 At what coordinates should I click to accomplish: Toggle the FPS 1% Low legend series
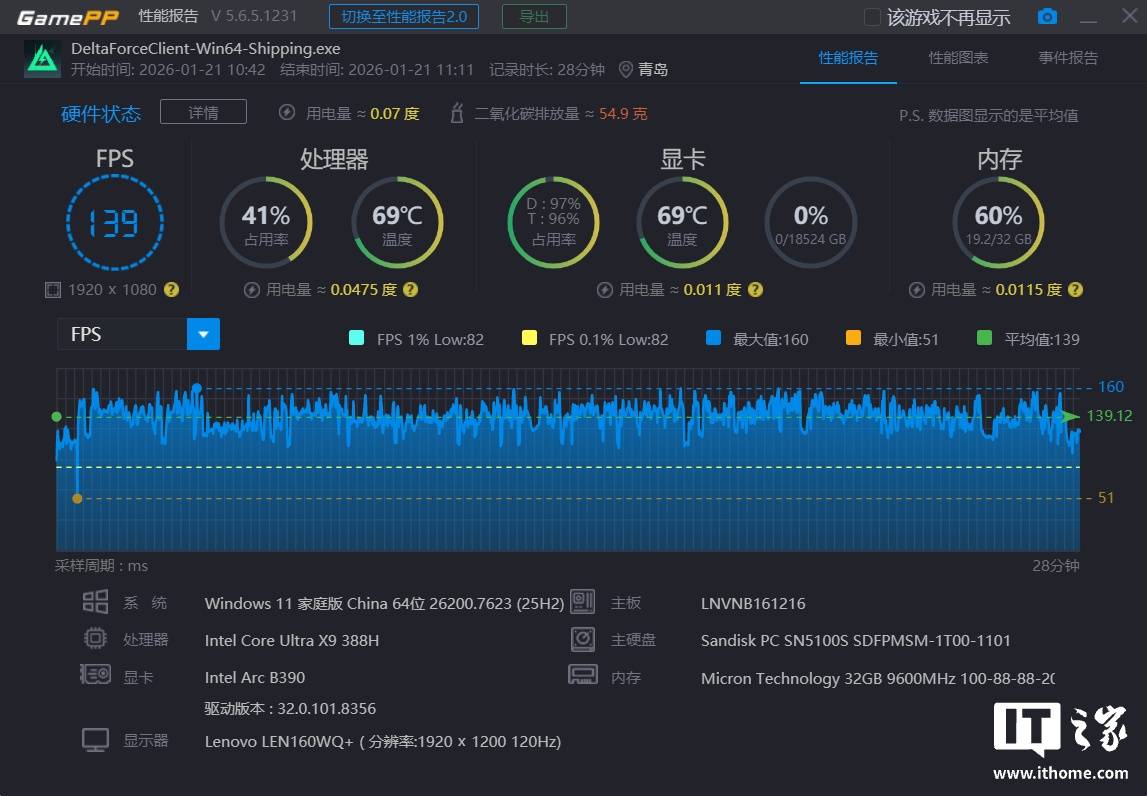(357, 338)
